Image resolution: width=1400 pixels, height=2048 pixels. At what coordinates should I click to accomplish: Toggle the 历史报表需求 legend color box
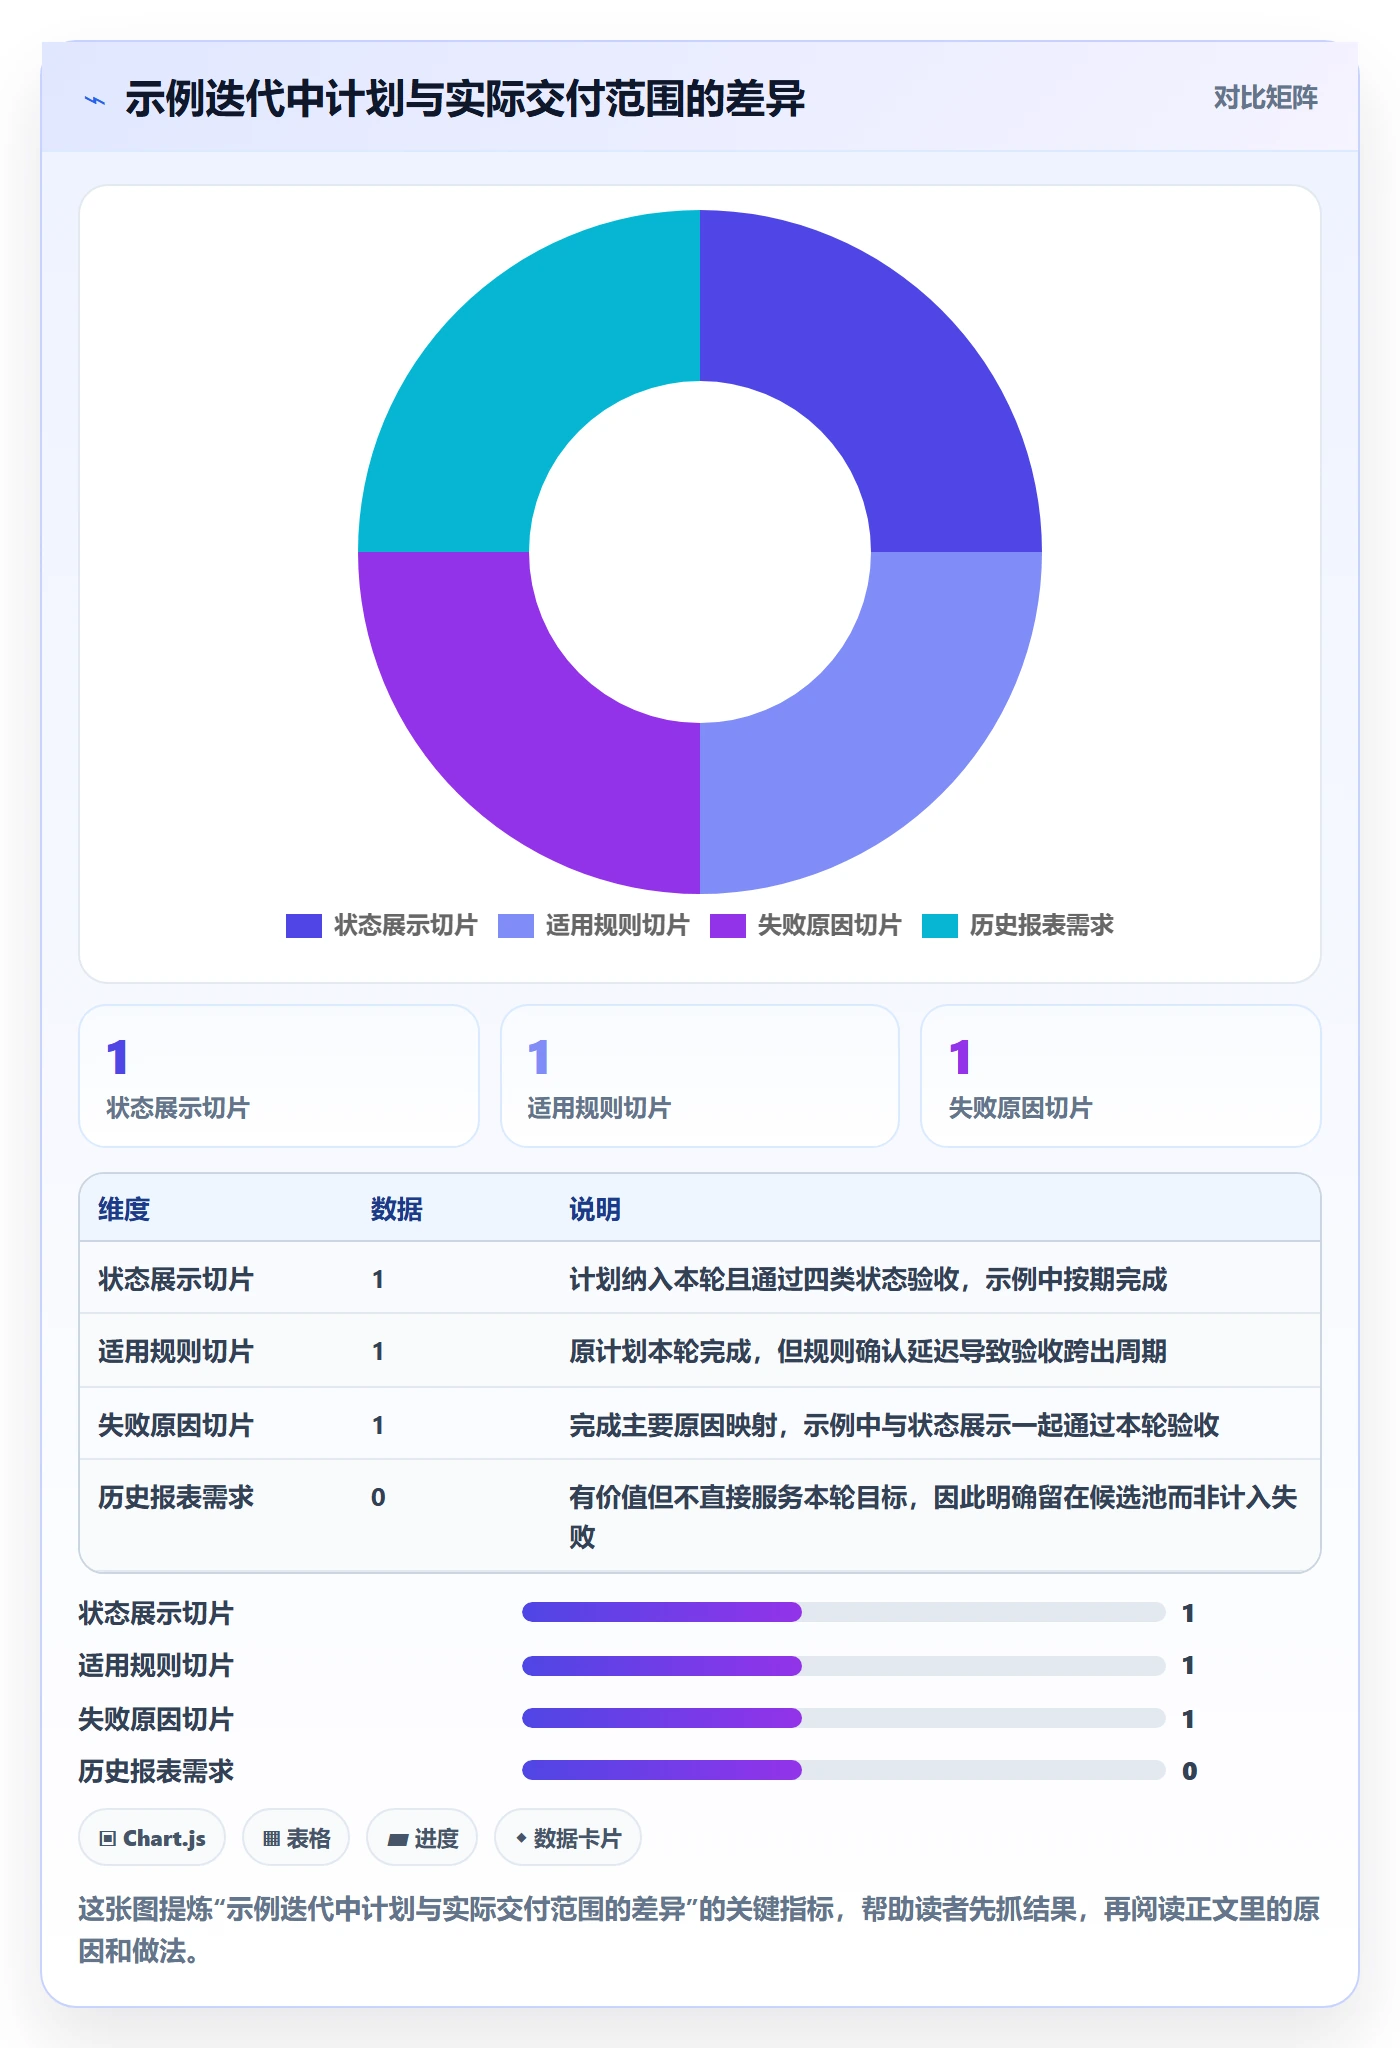940,926
